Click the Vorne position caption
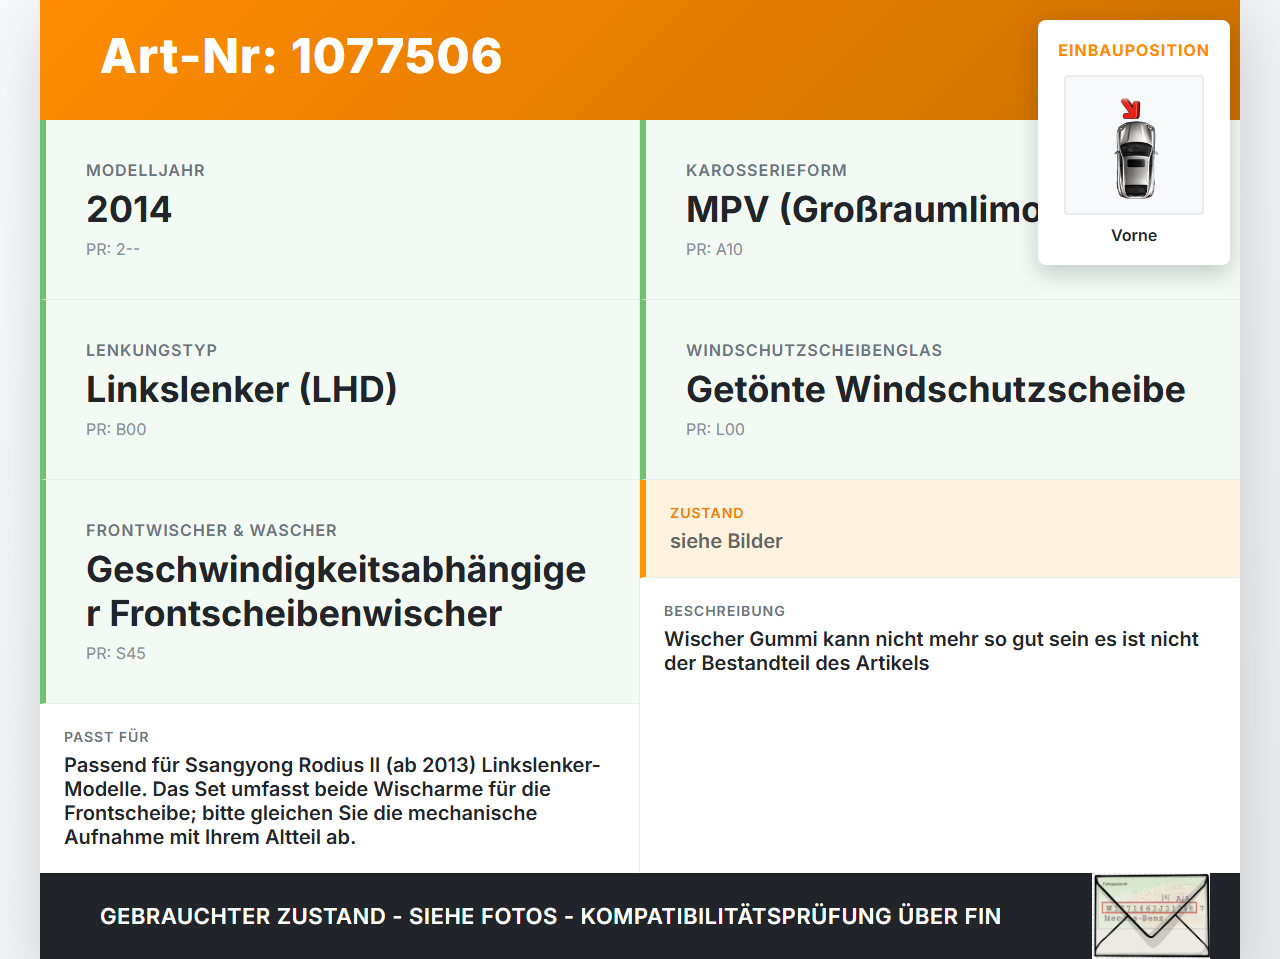Image resolution: width=1280 pixels, height=959 pixels. 1134,235
